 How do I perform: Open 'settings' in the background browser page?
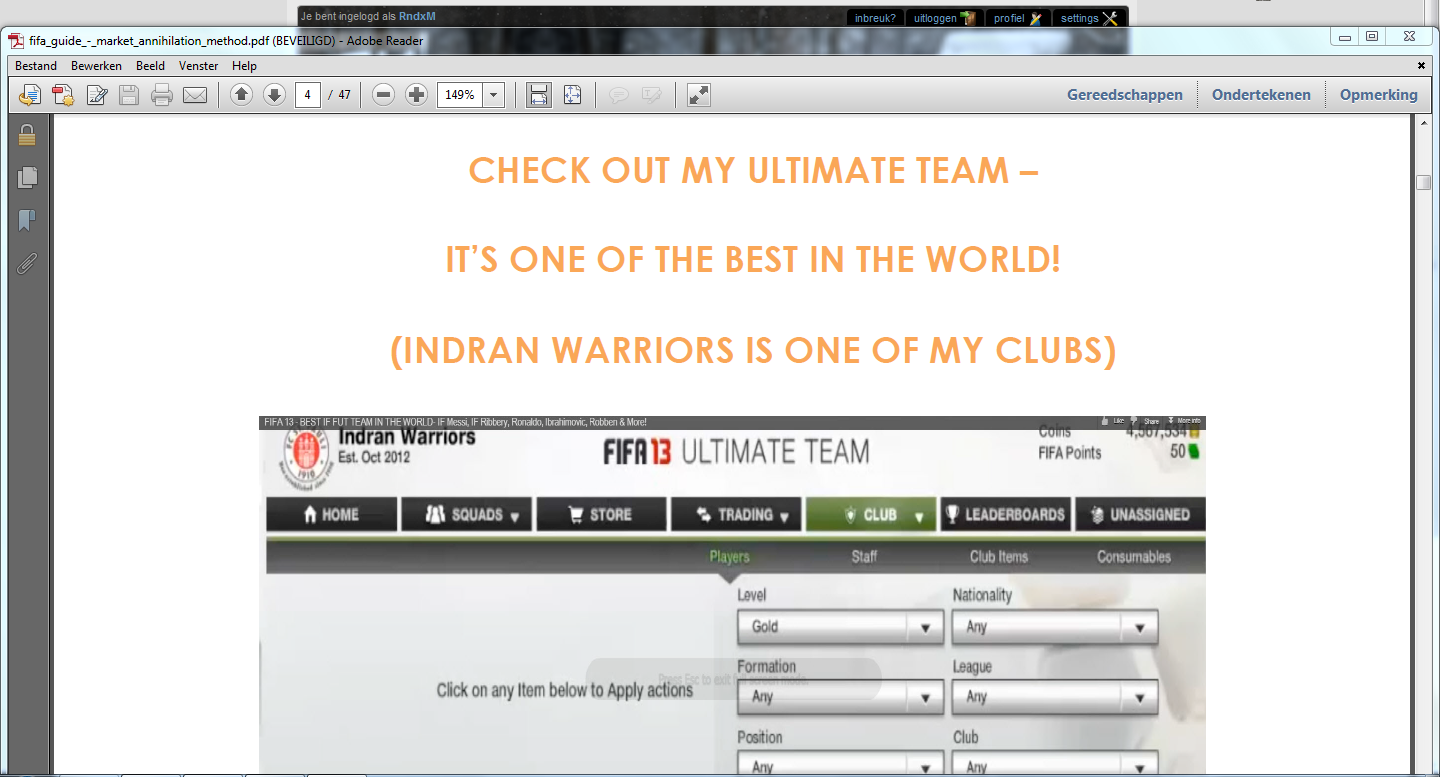[1088, 18]
